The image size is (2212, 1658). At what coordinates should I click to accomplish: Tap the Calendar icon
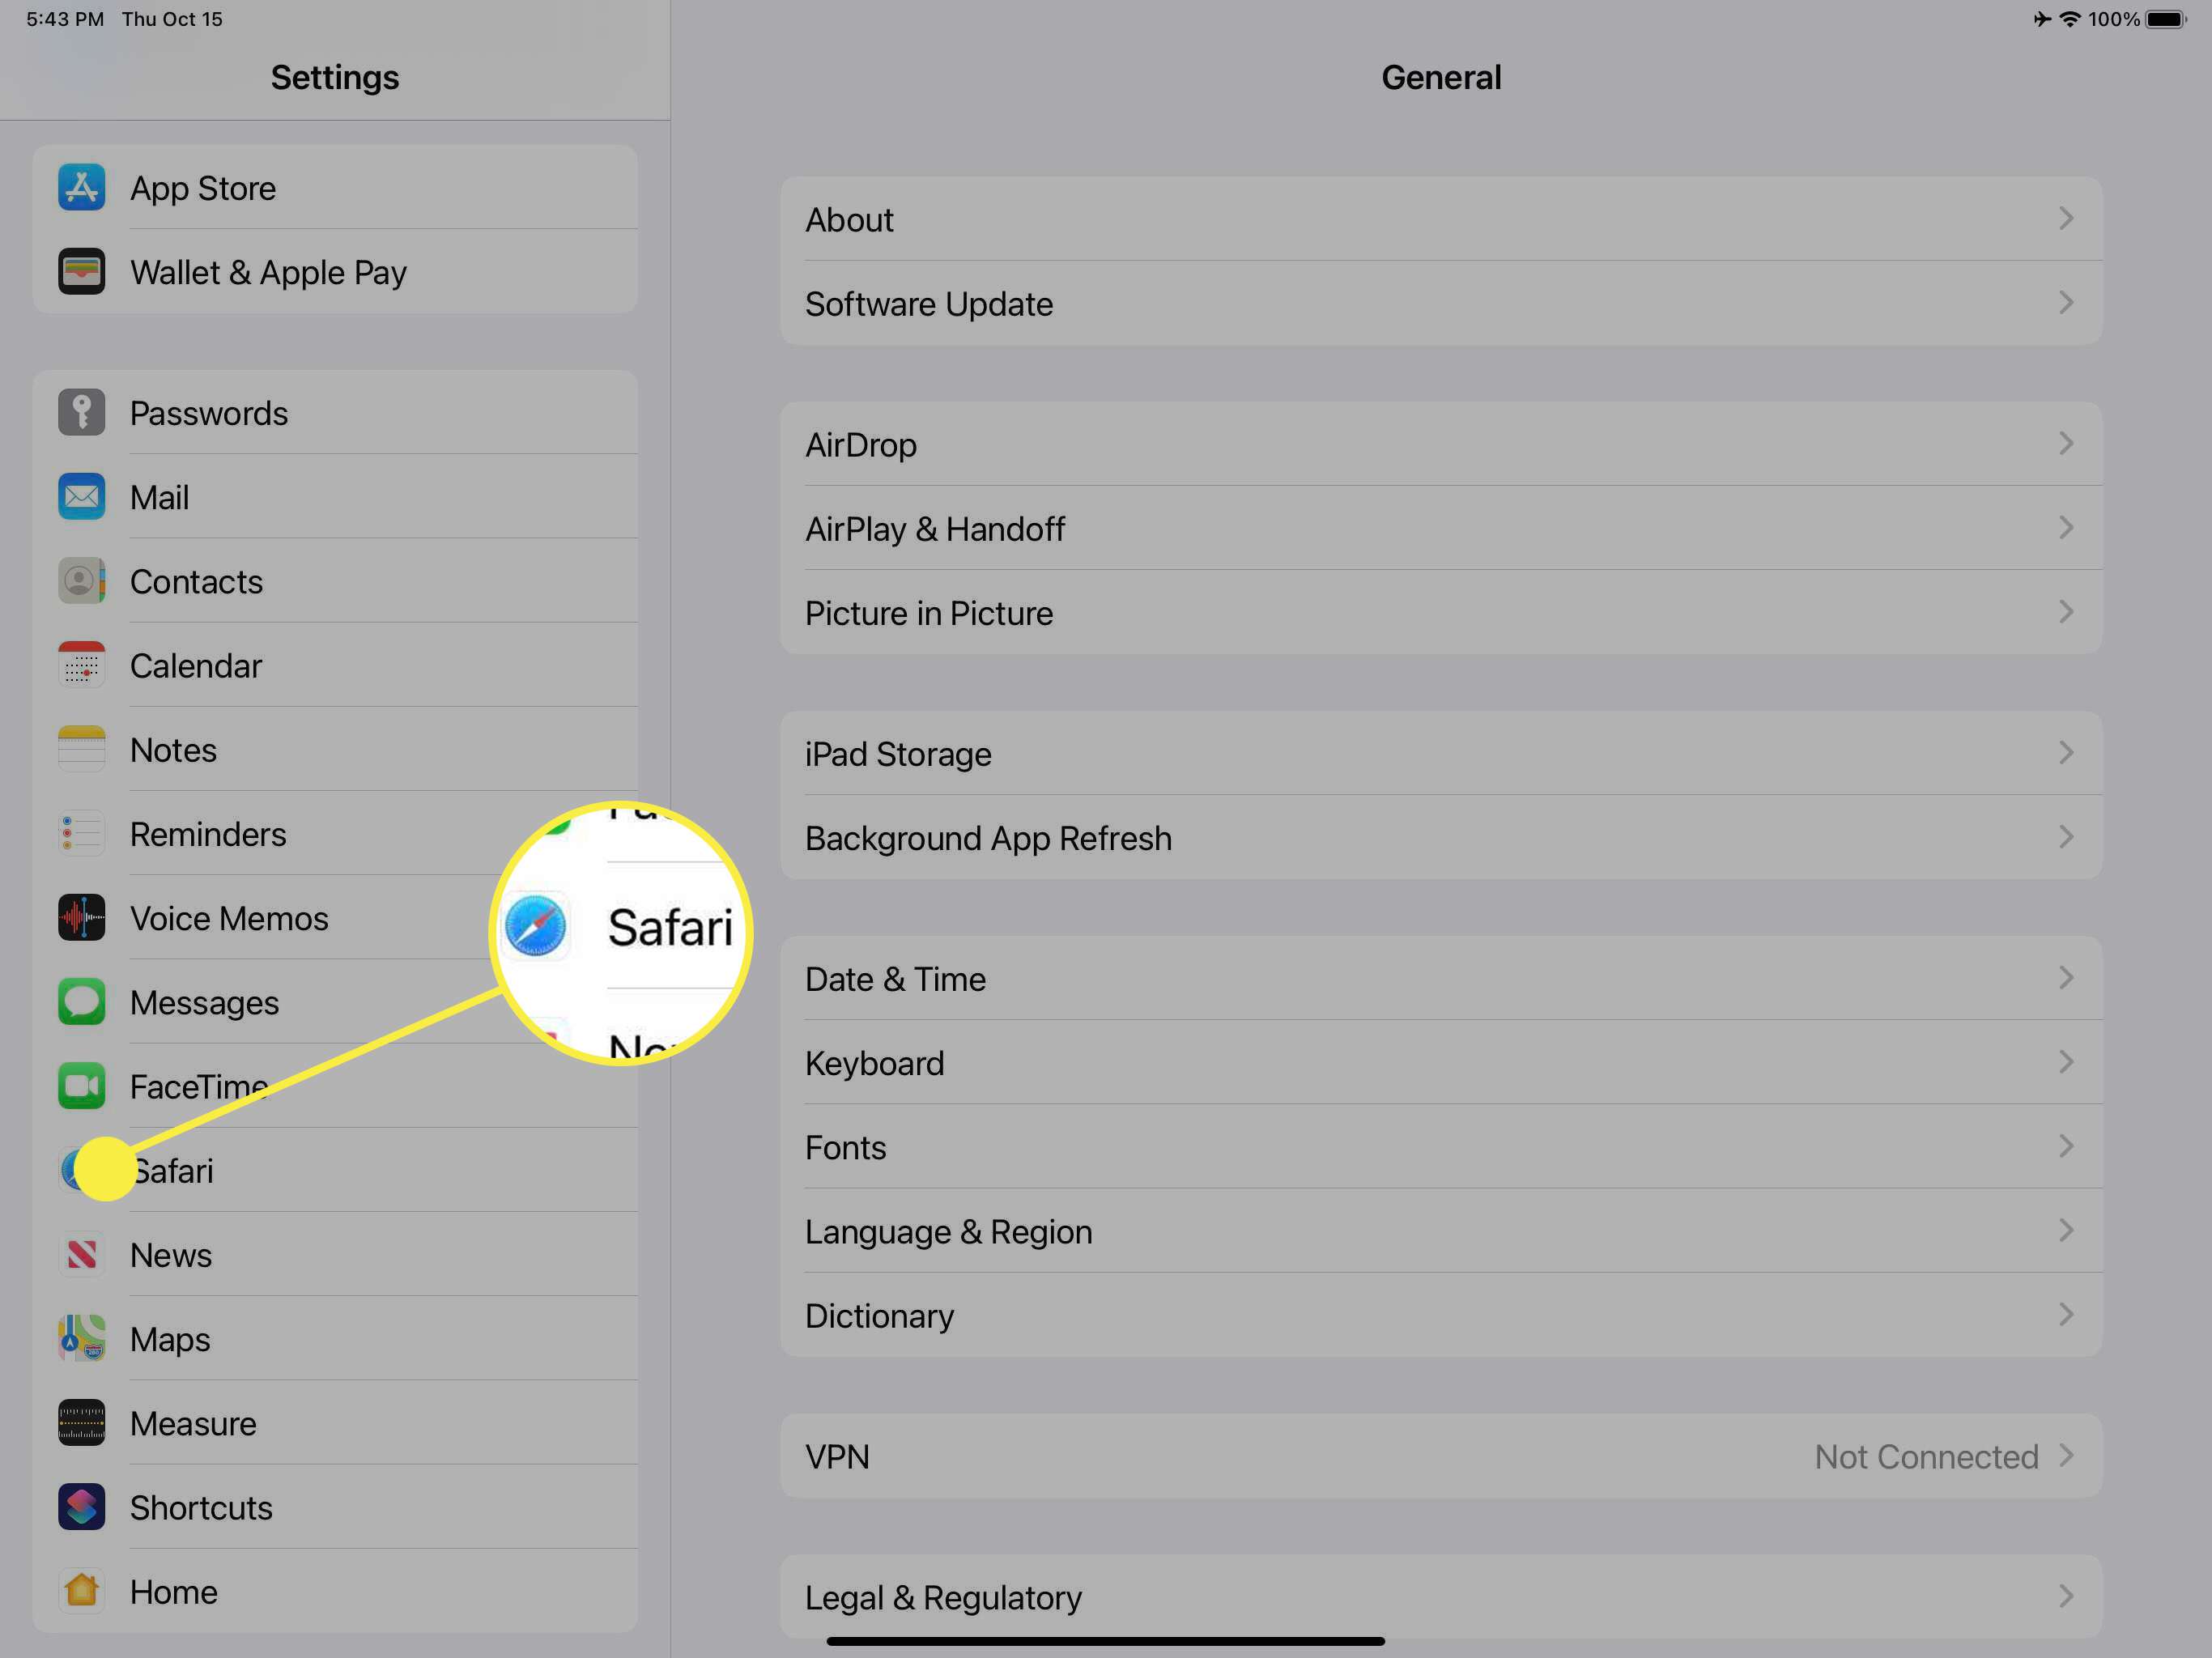tap(81, 665)
